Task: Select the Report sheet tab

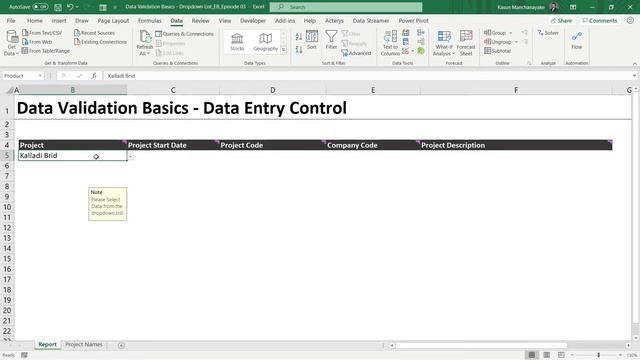Action: point(47,344)
